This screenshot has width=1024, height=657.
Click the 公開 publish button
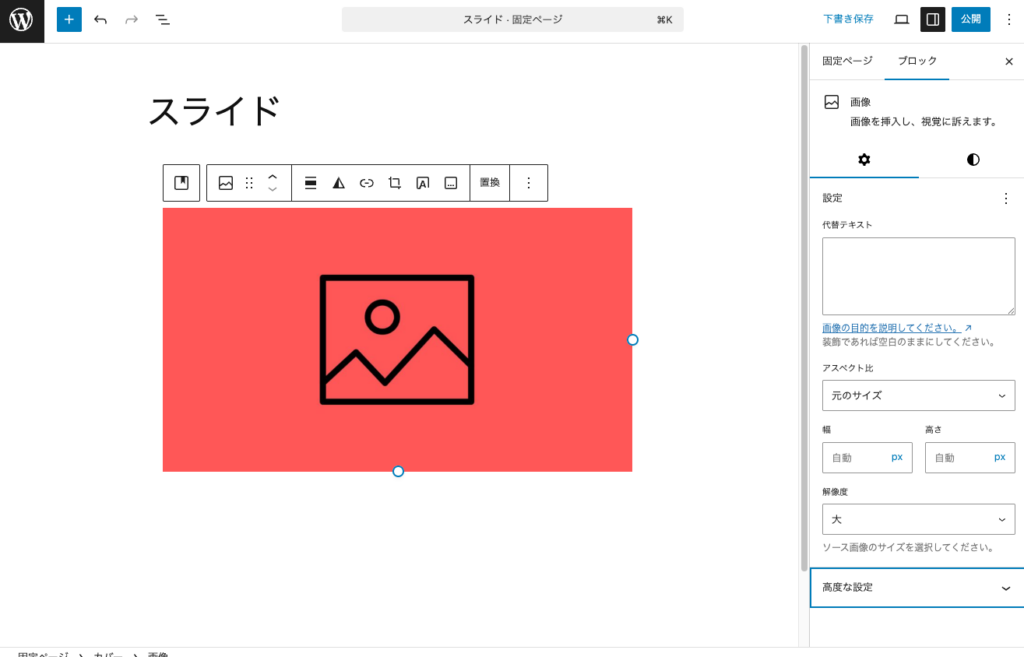click(x=970, y=20)
